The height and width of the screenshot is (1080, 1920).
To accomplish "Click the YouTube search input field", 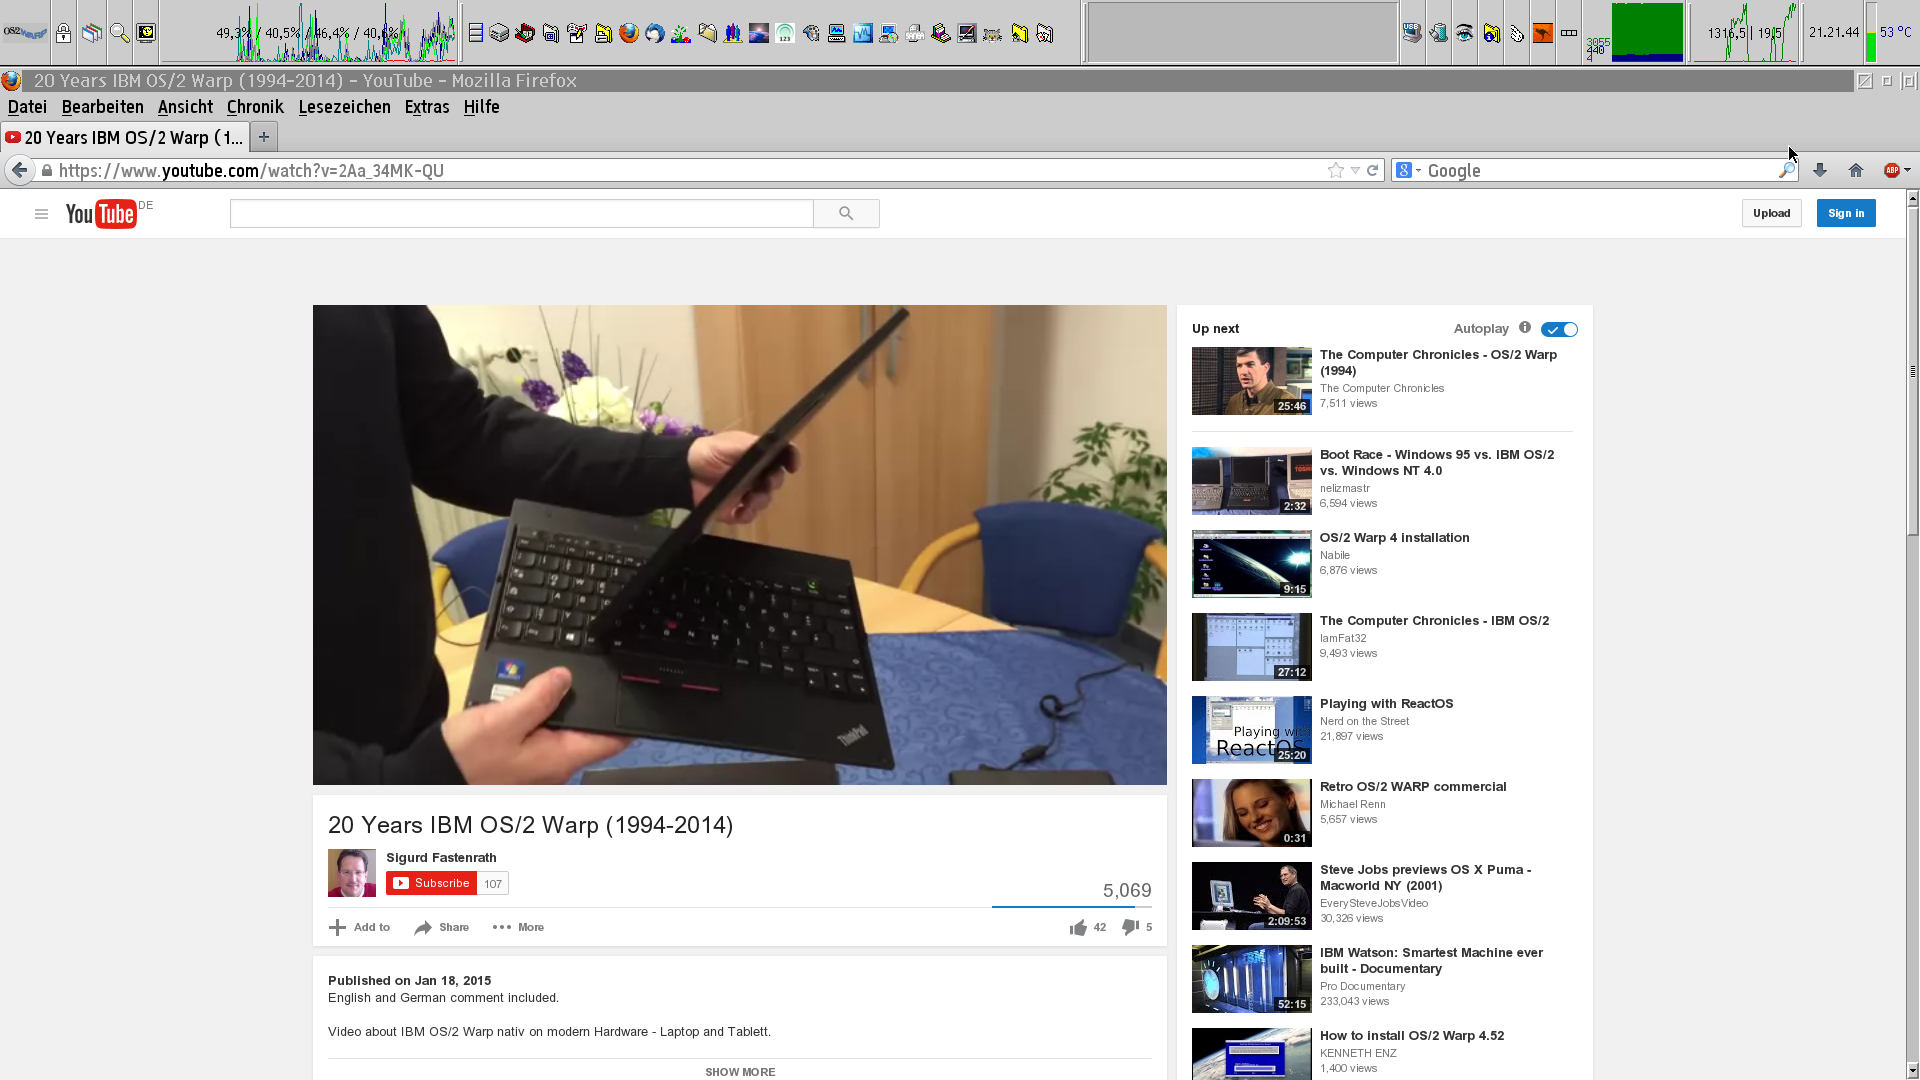I will click(x=521, y=213).
